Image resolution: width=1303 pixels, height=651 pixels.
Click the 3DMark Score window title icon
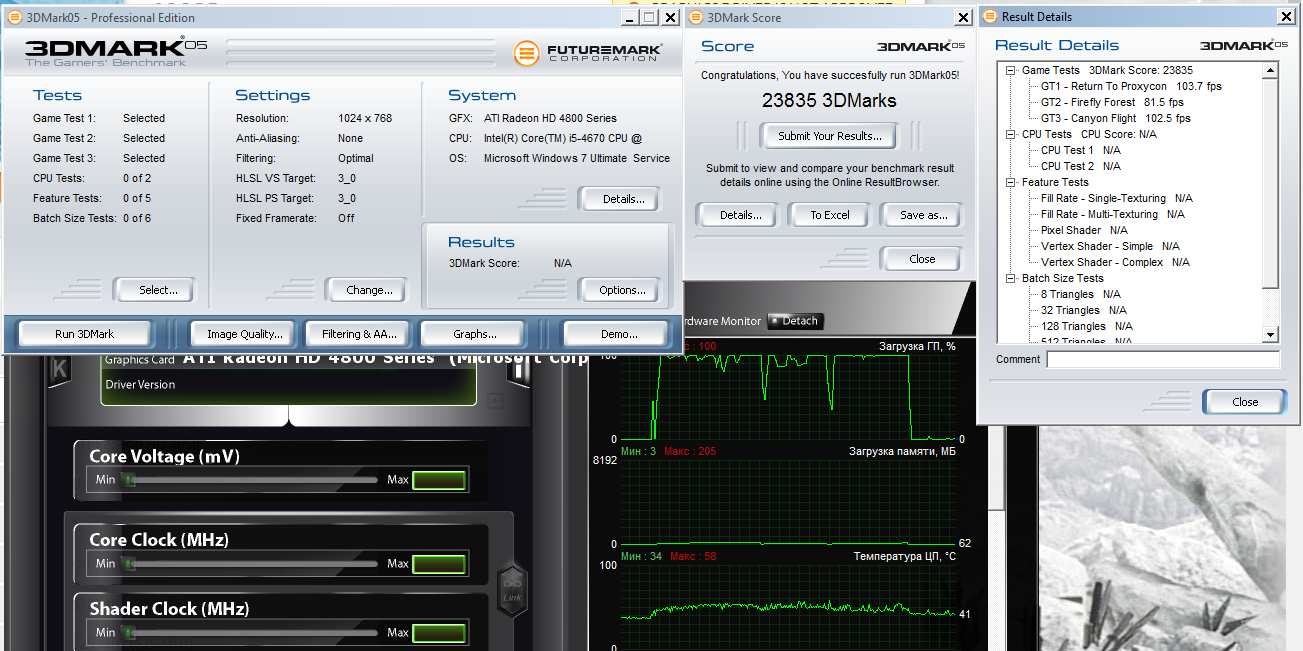pos(696,17)
